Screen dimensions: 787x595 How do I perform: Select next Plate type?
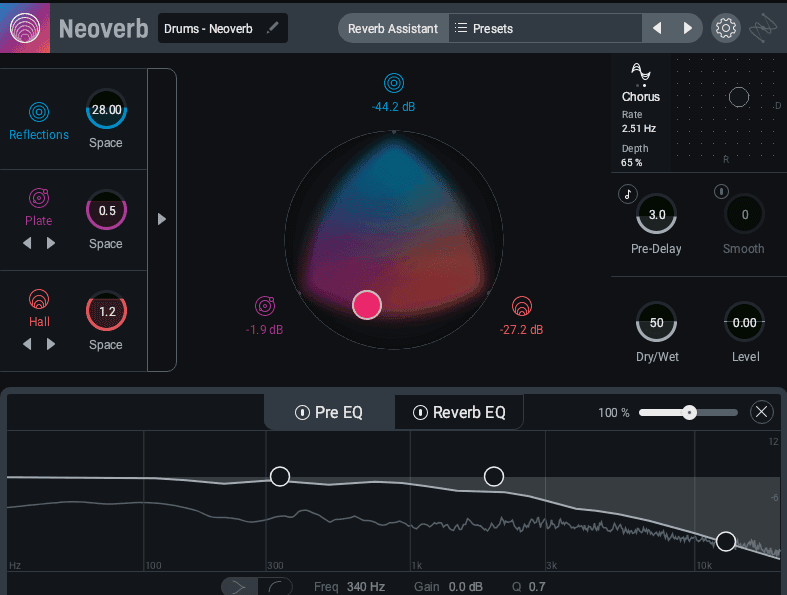coord(51,243)
